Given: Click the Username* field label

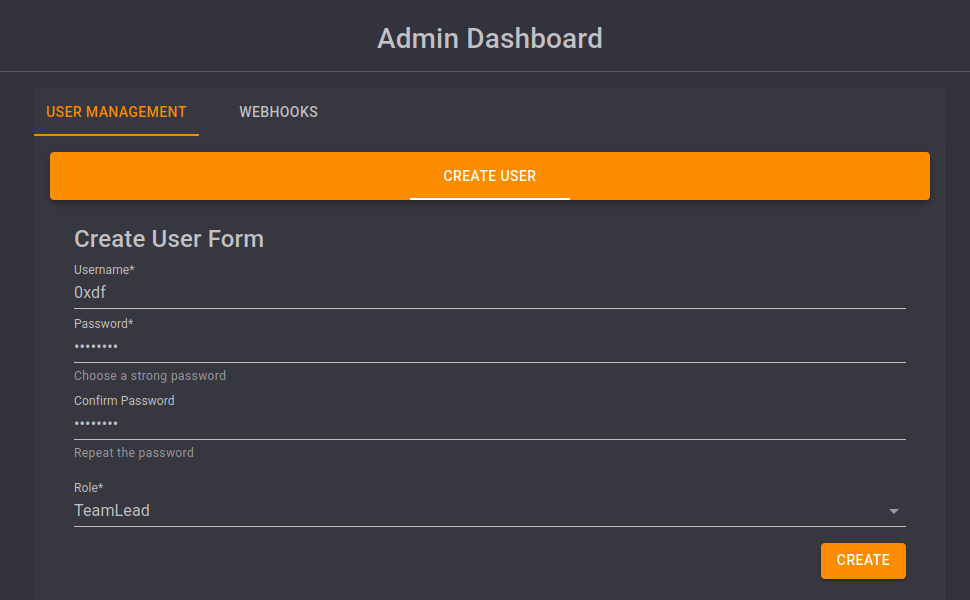Looking at the screenshot, I should click(x=104, y=270).
